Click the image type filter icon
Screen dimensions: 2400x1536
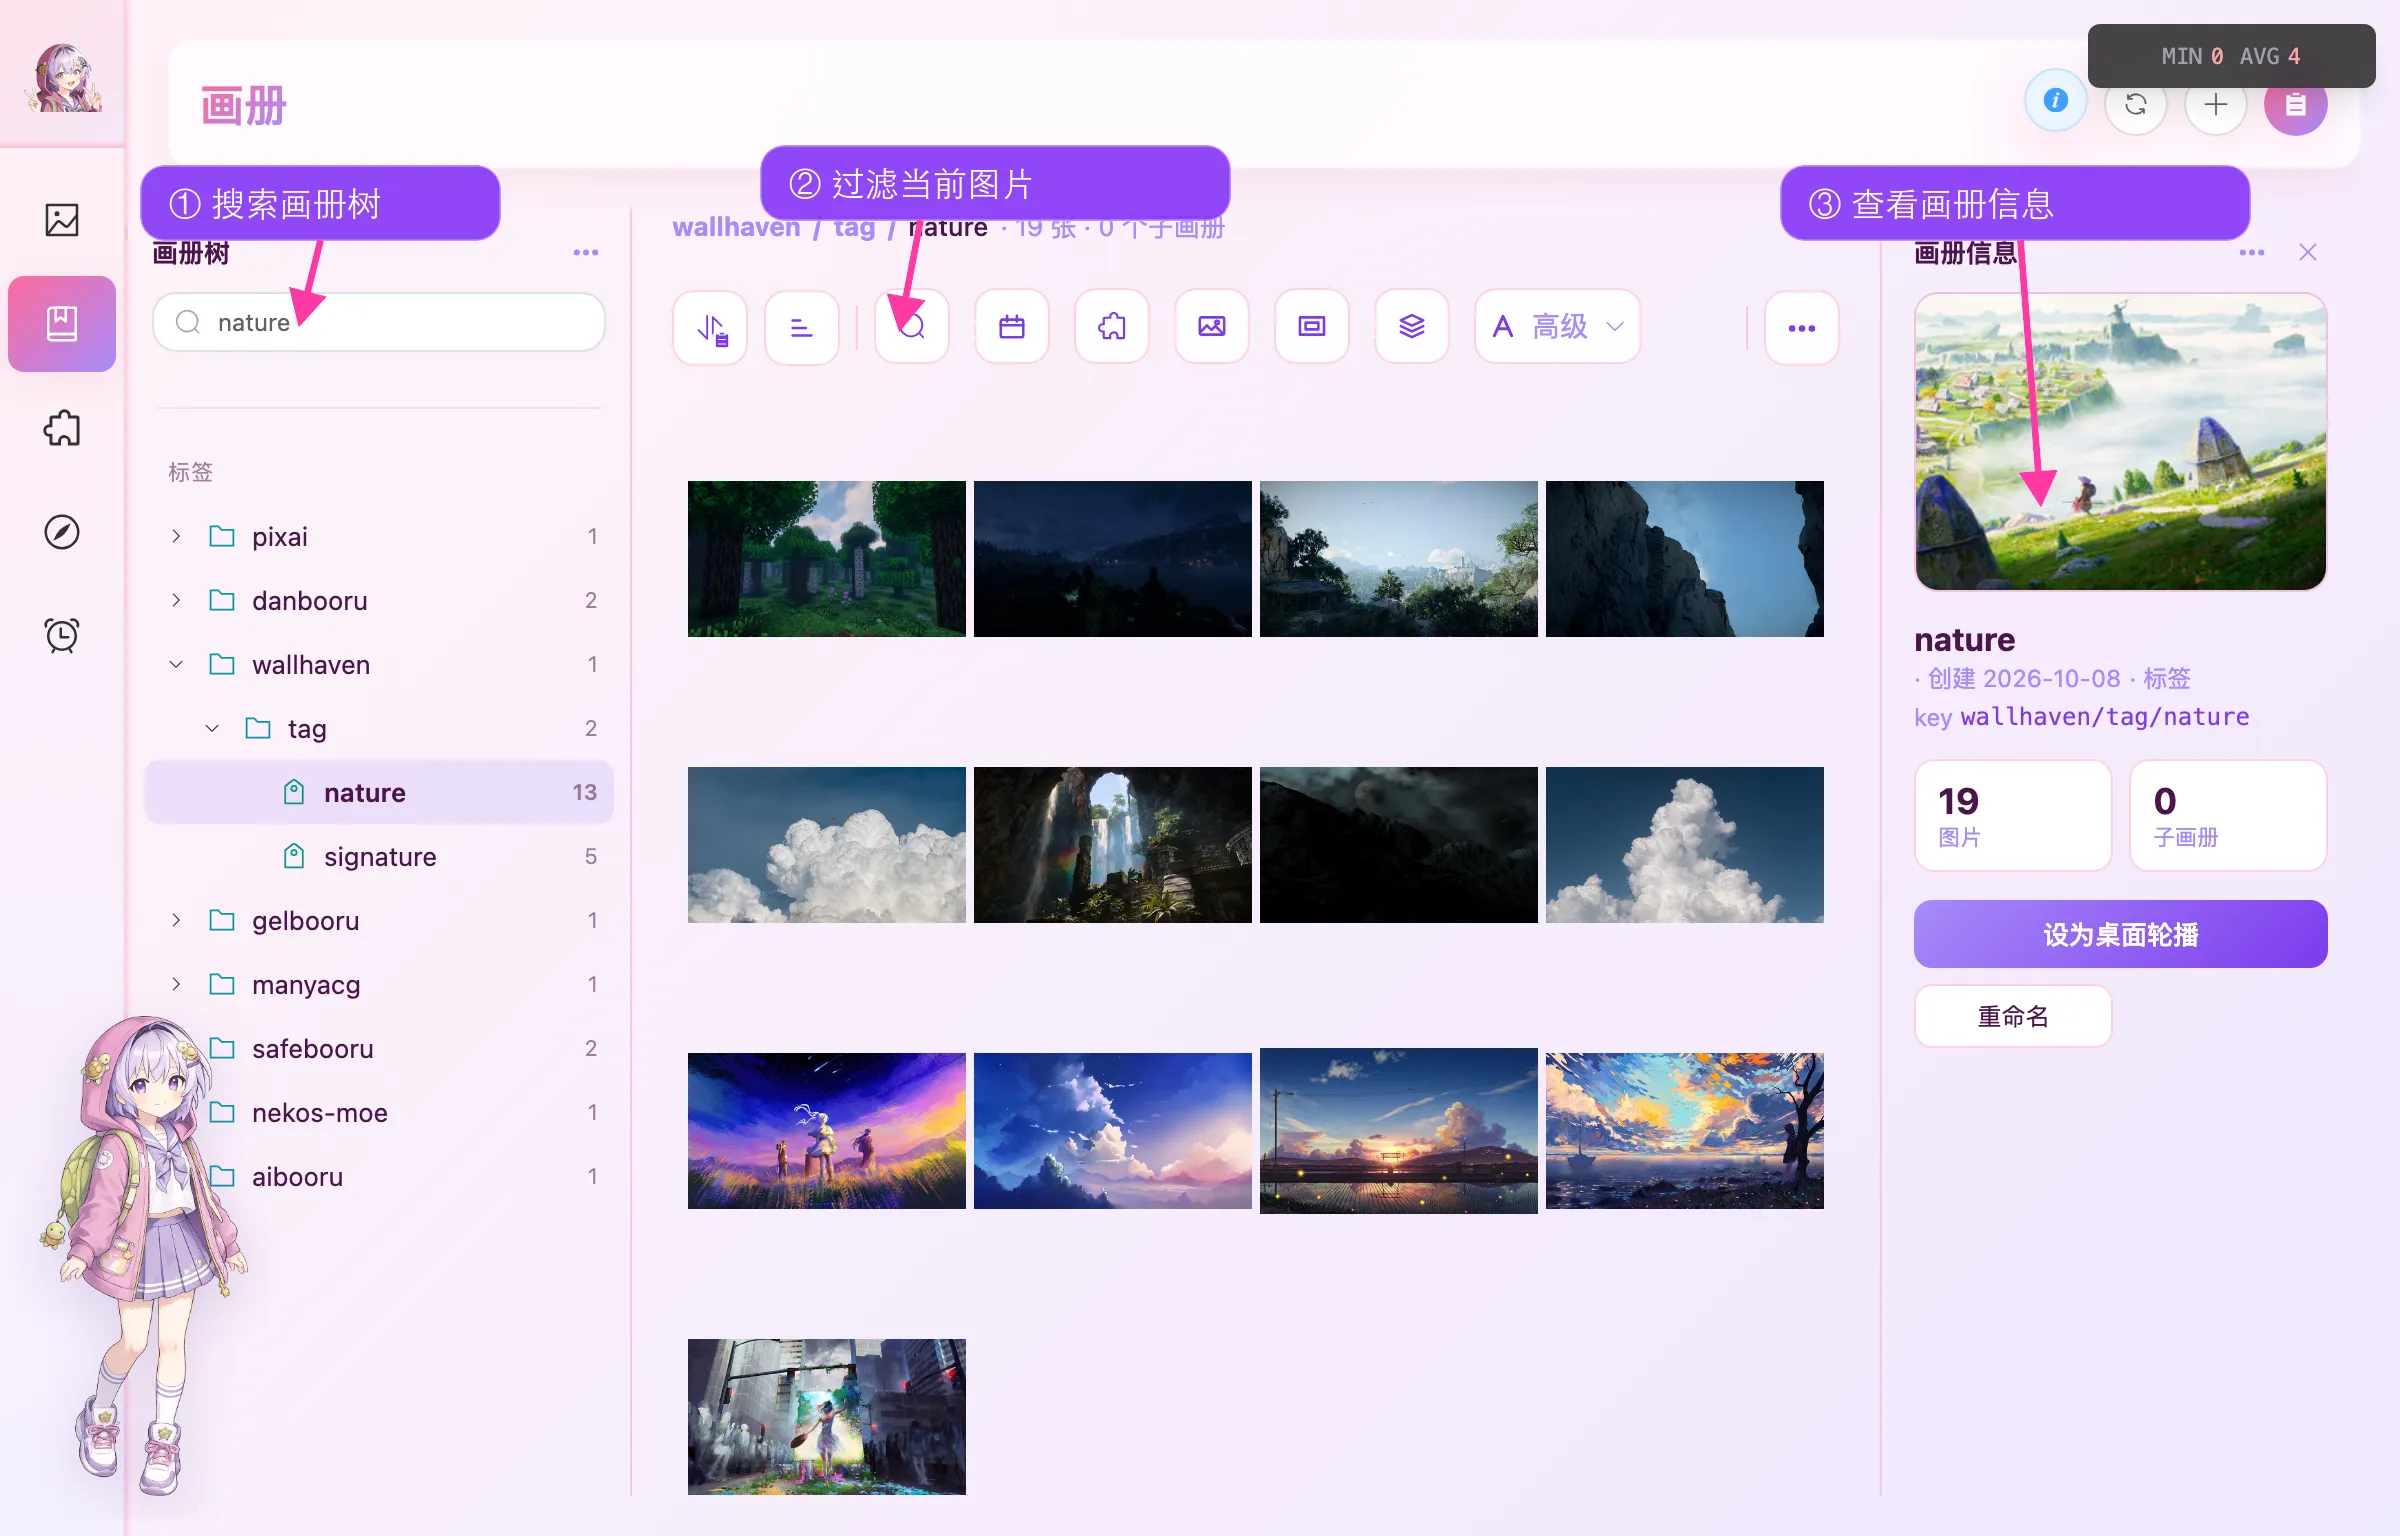tap(1212, 327)
